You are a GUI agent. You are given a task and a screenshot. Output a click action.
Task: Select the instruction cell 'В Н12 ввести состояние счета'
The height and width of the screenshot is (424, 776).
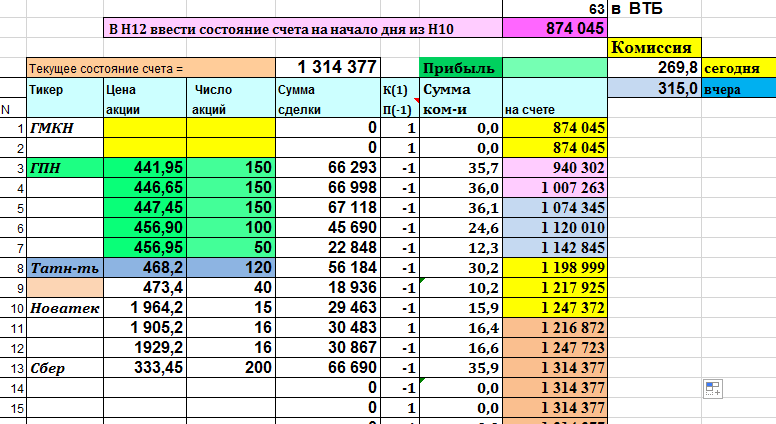(303, 28)
